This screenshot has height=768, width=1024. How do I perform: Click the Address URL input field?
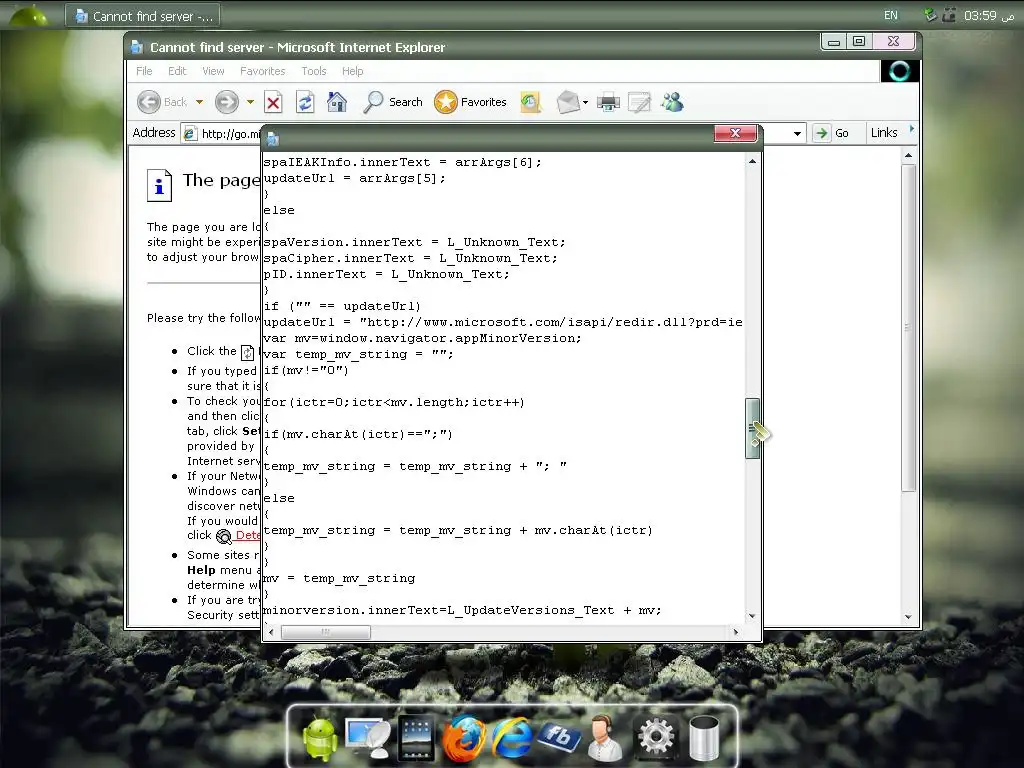[x=493, y=133]
